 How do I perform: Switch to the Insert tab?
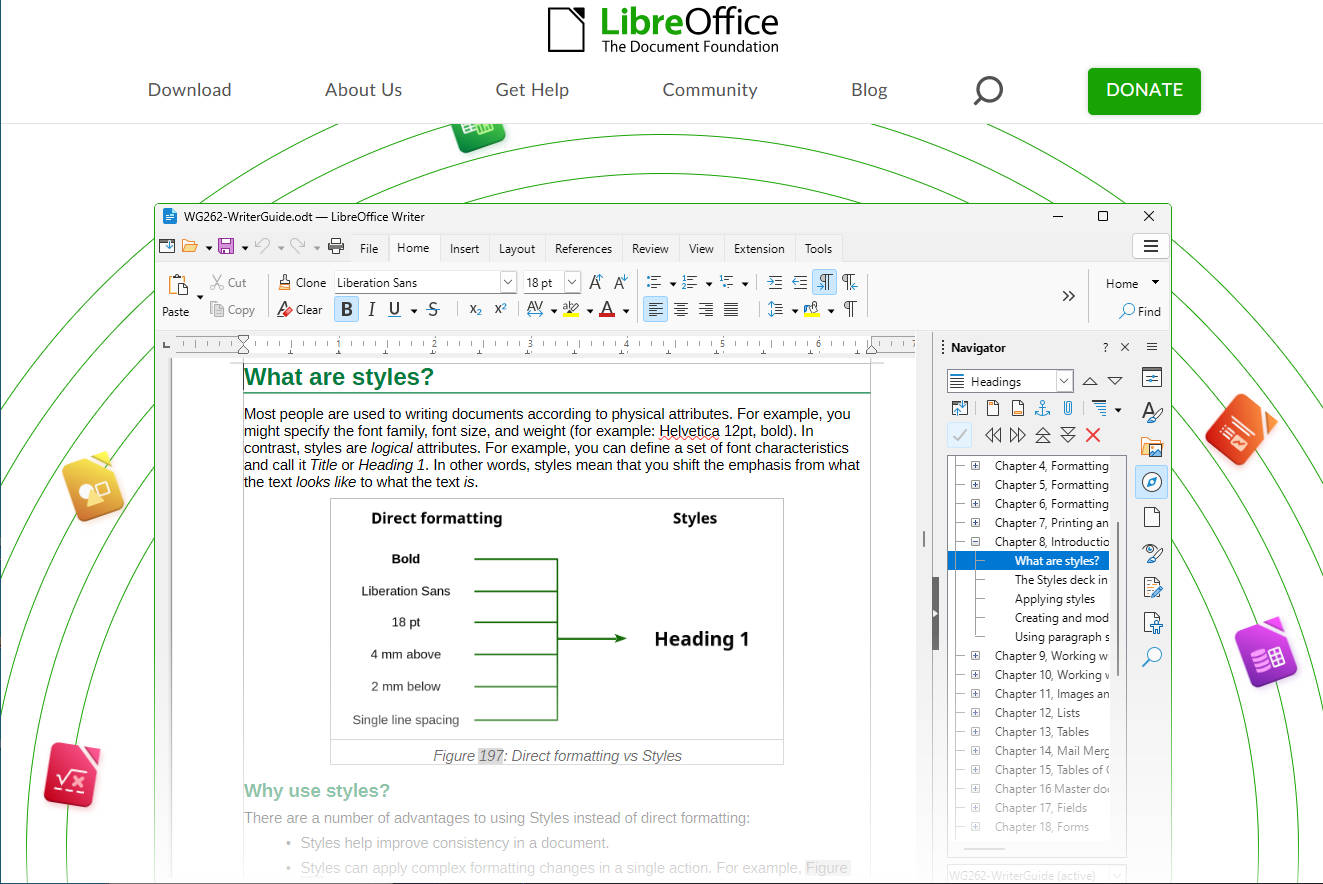point(464,249)
